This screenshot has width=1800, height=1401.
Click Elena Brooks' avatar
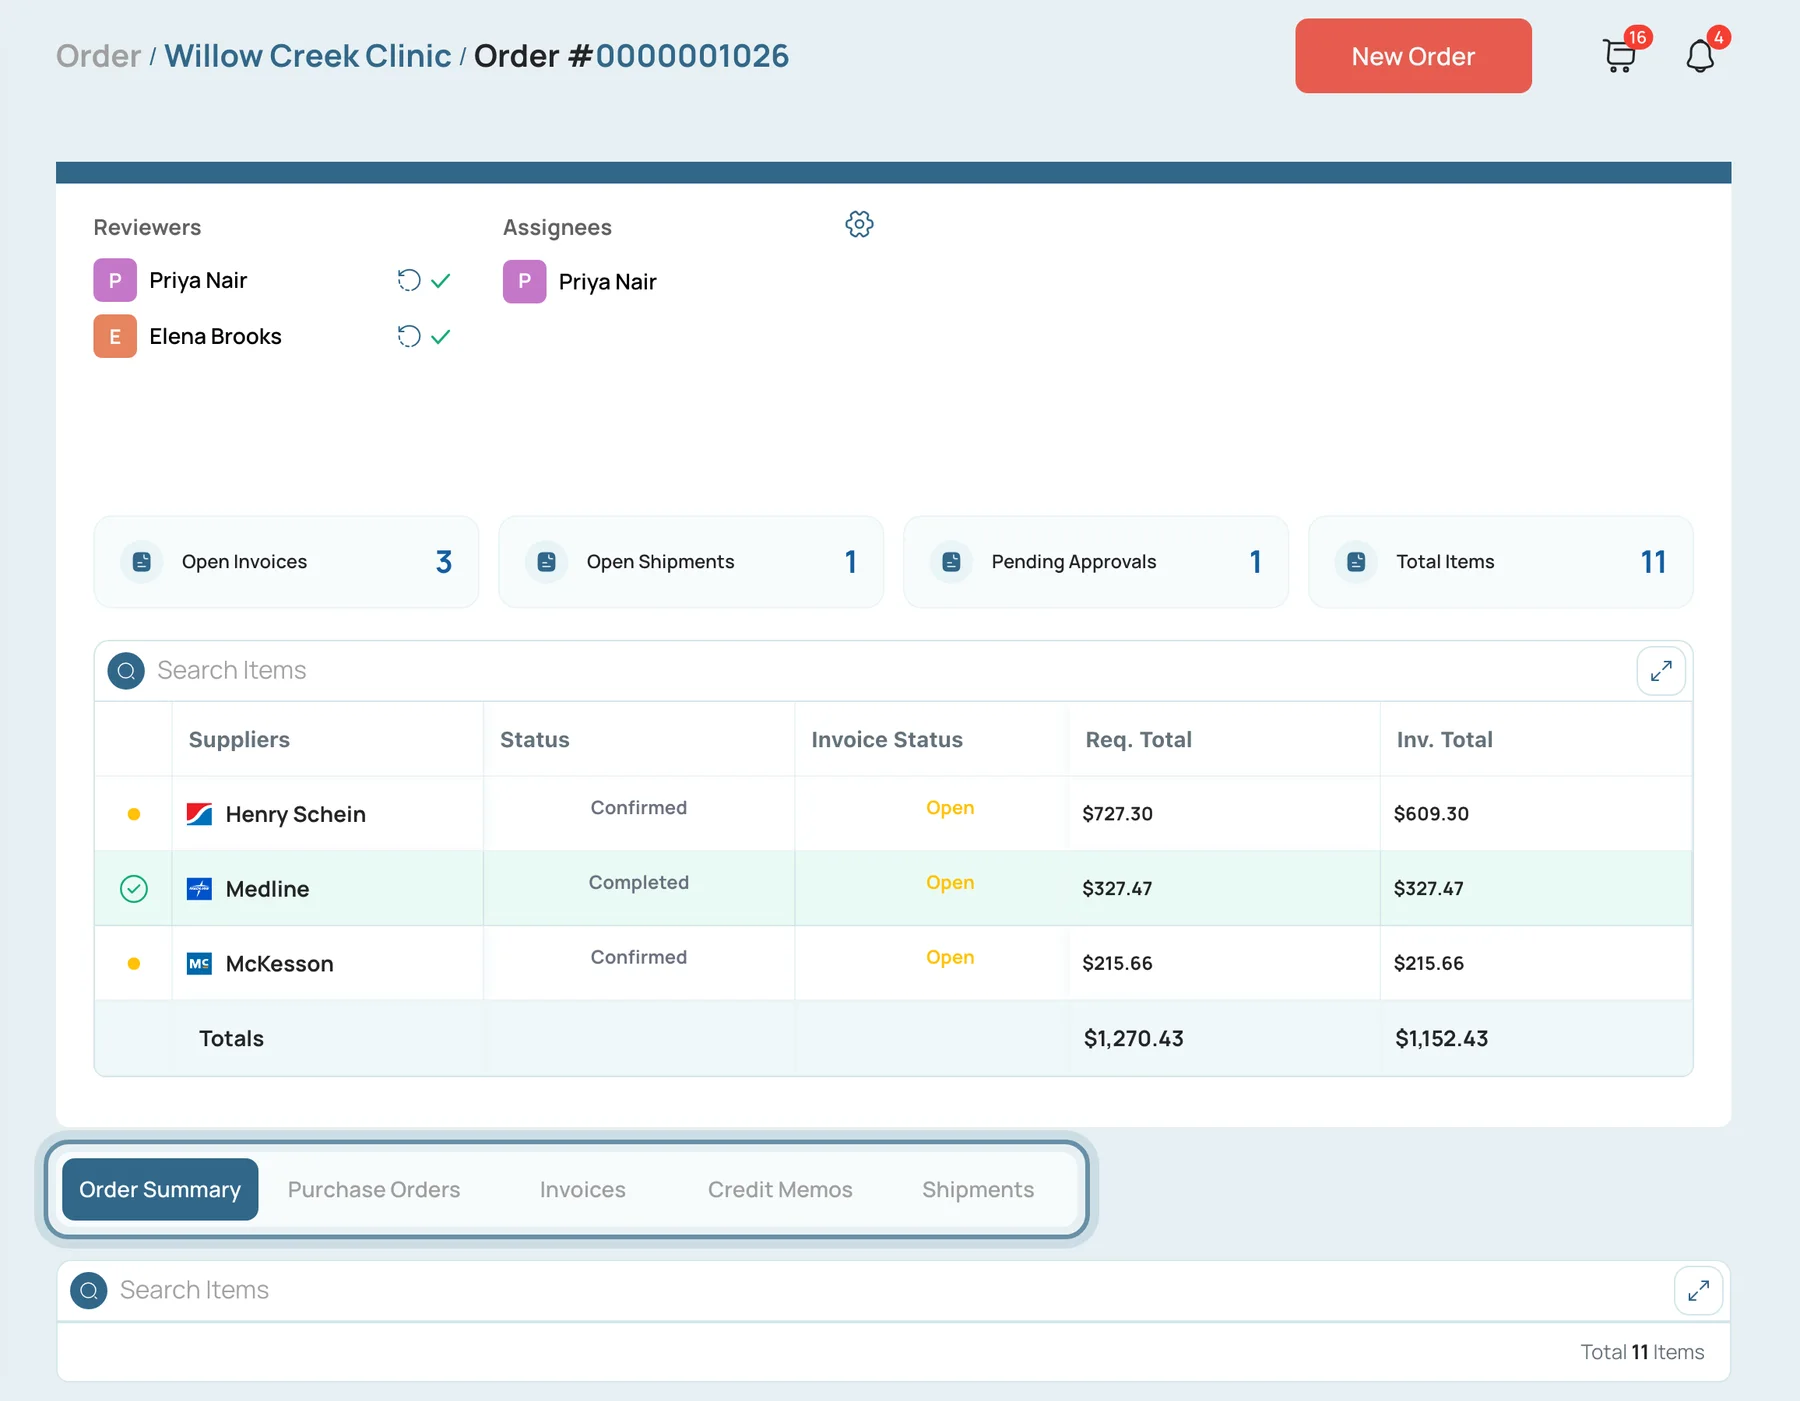coord(115,336)
